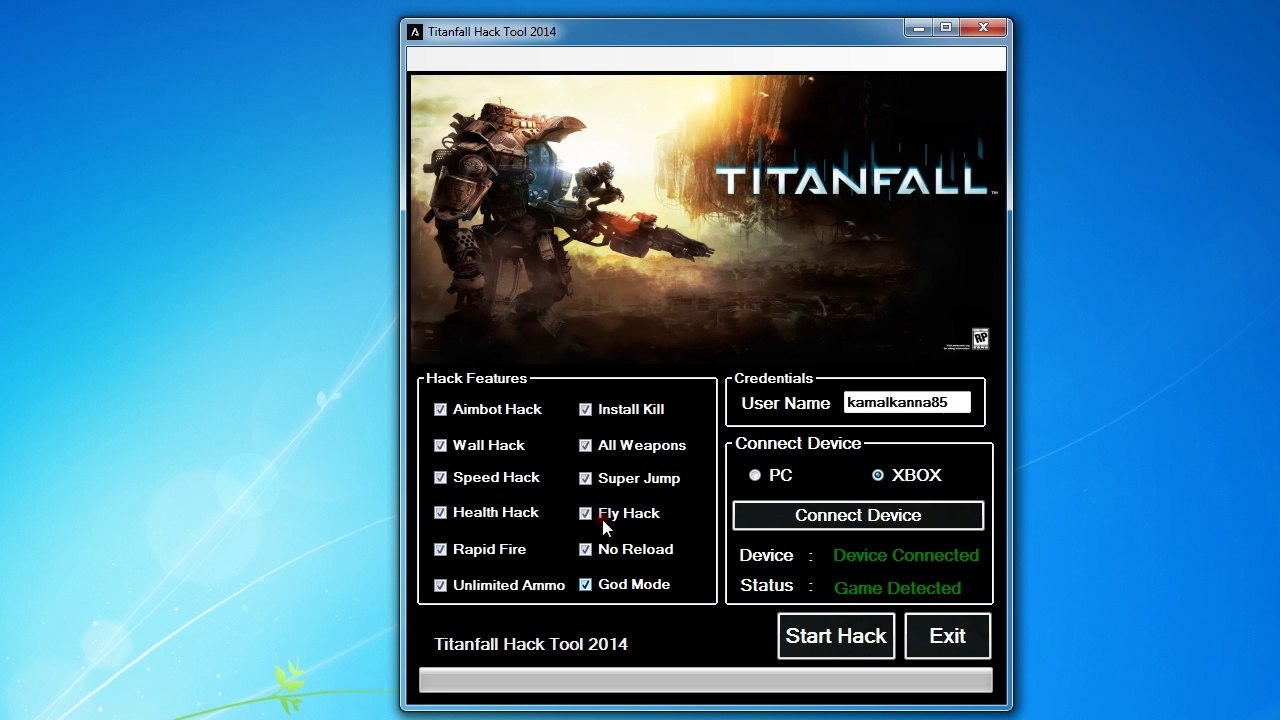This screenshot has width=1280, height=720.
Task: Click the Connect Device button
Action: pyautogui.click(x=858, y=515)
